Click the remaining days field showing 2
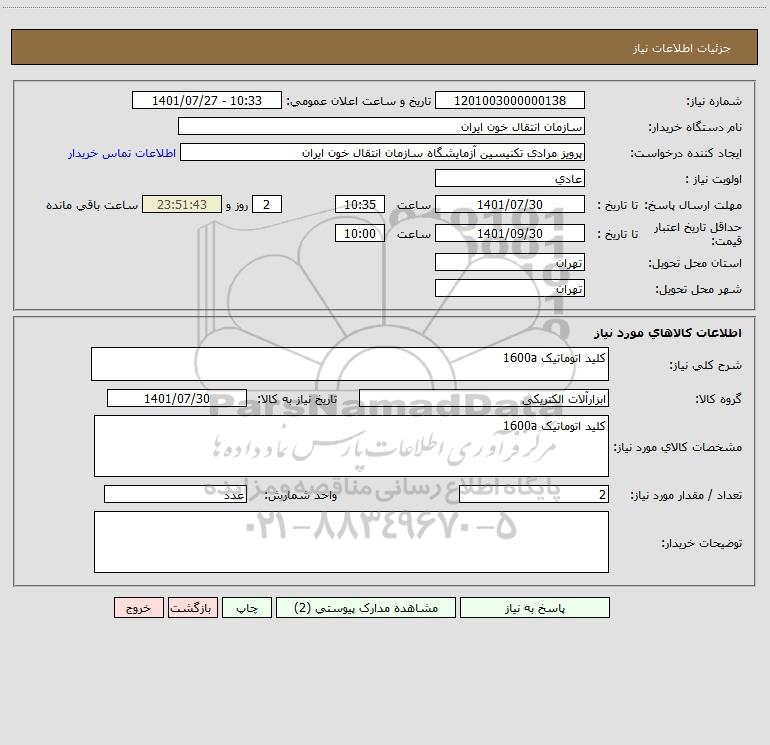This screenshot has width=770, height=745. (x=267, y=204)
